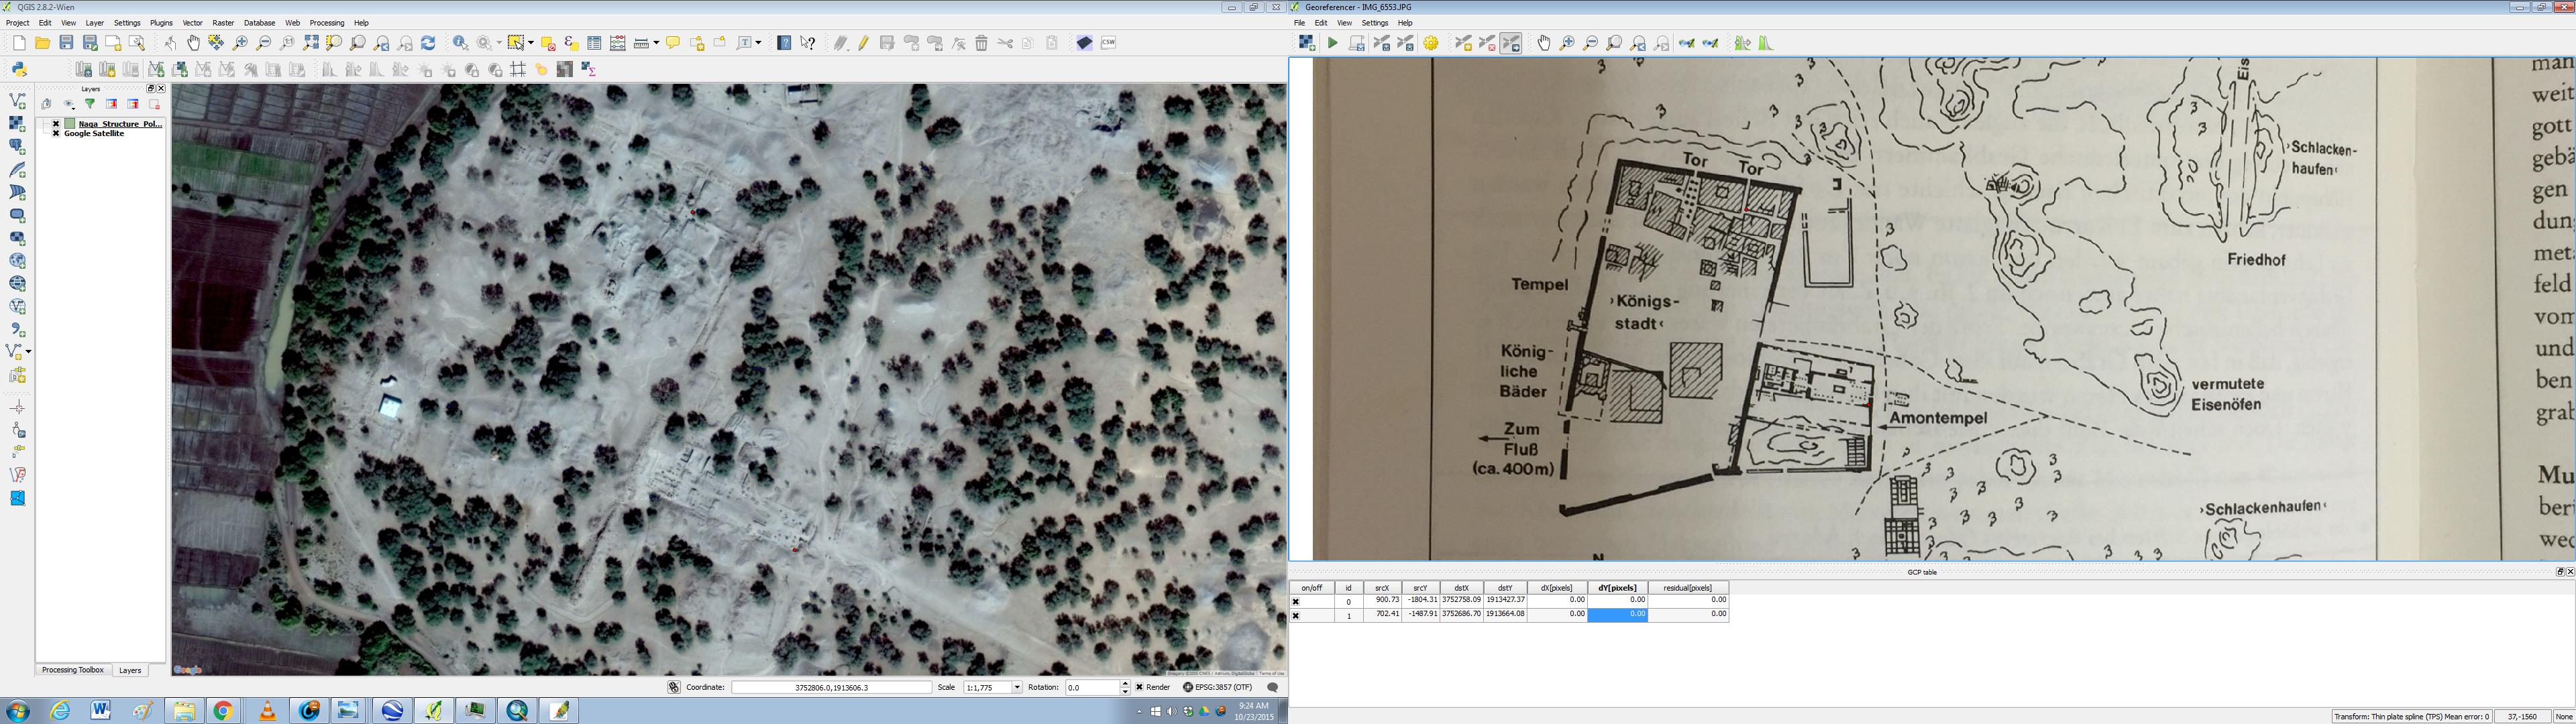The height and width of the screenshot is (724, 2576).
Task: Open the attribute table icon
Action: [x=594, y=43]
